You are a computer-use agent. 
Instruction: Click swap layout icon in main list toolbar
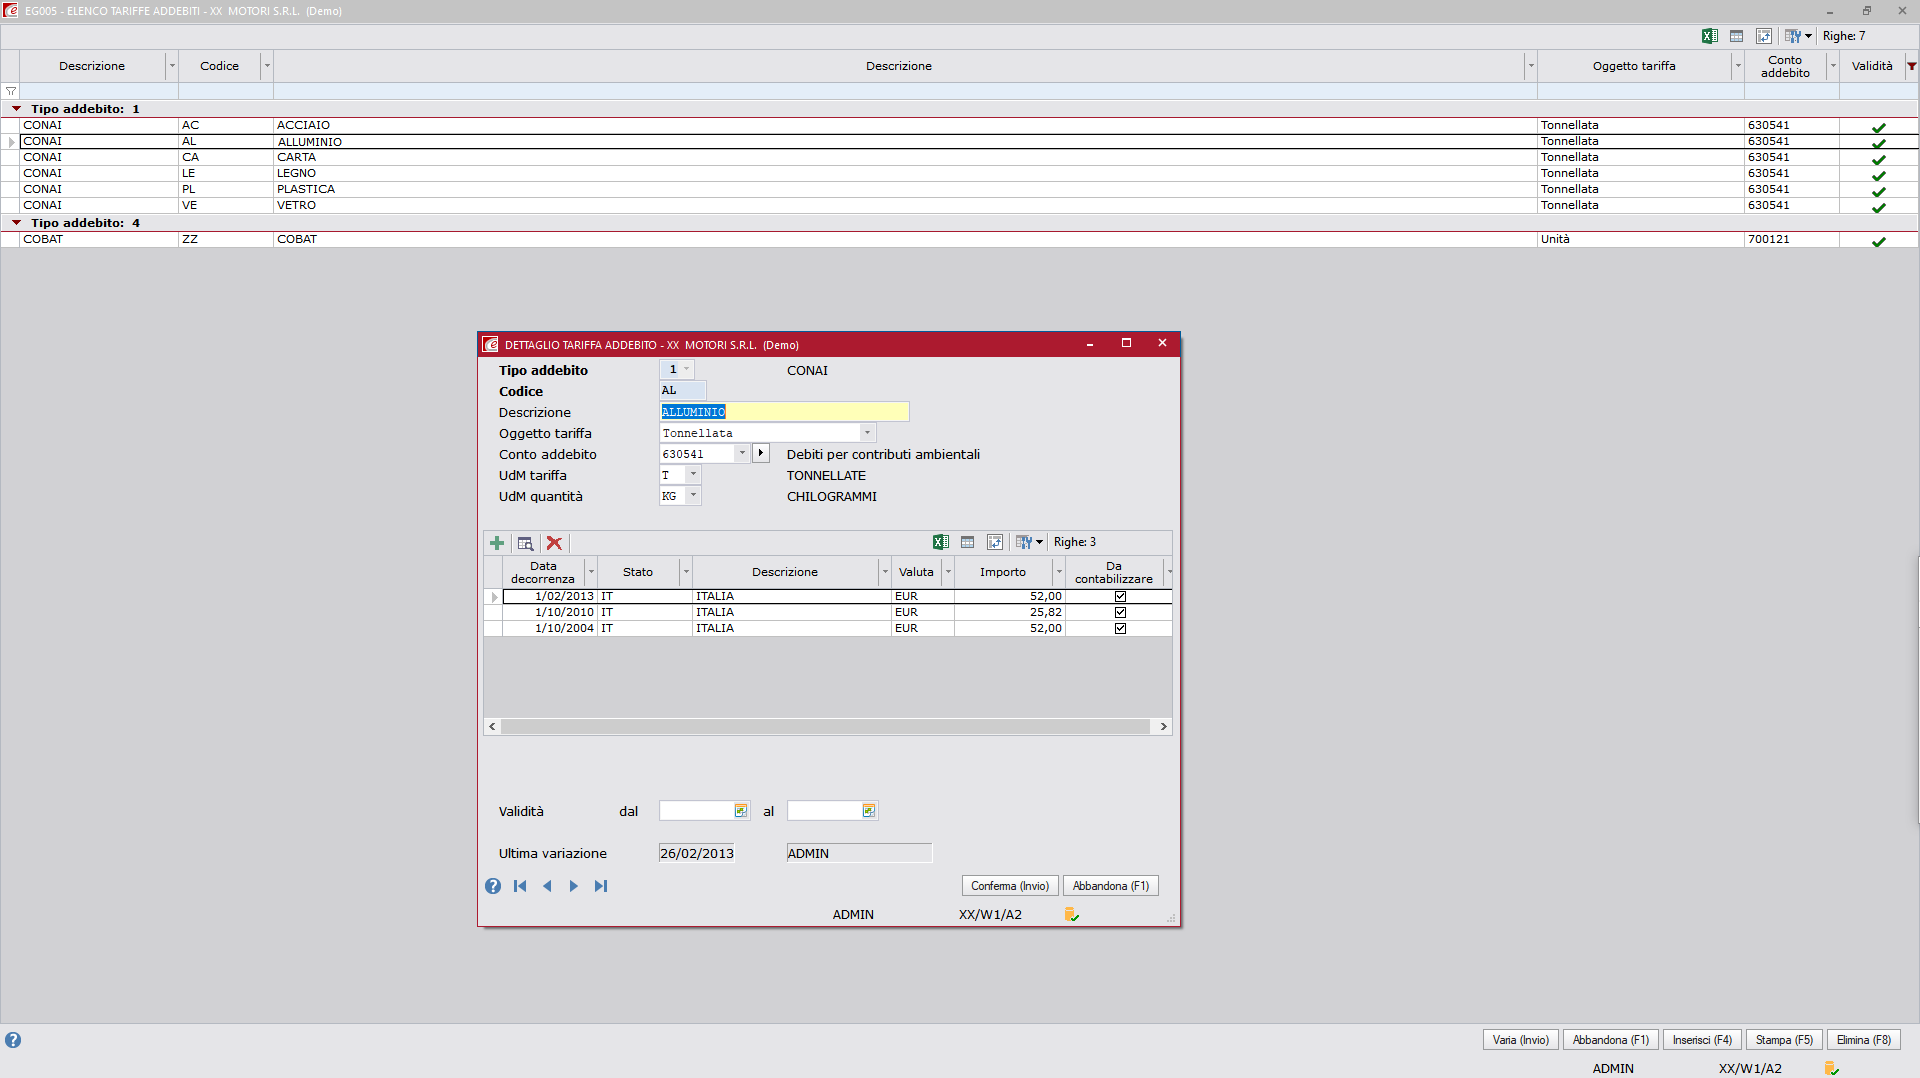pyautogui.click(x=1764, y=36)
